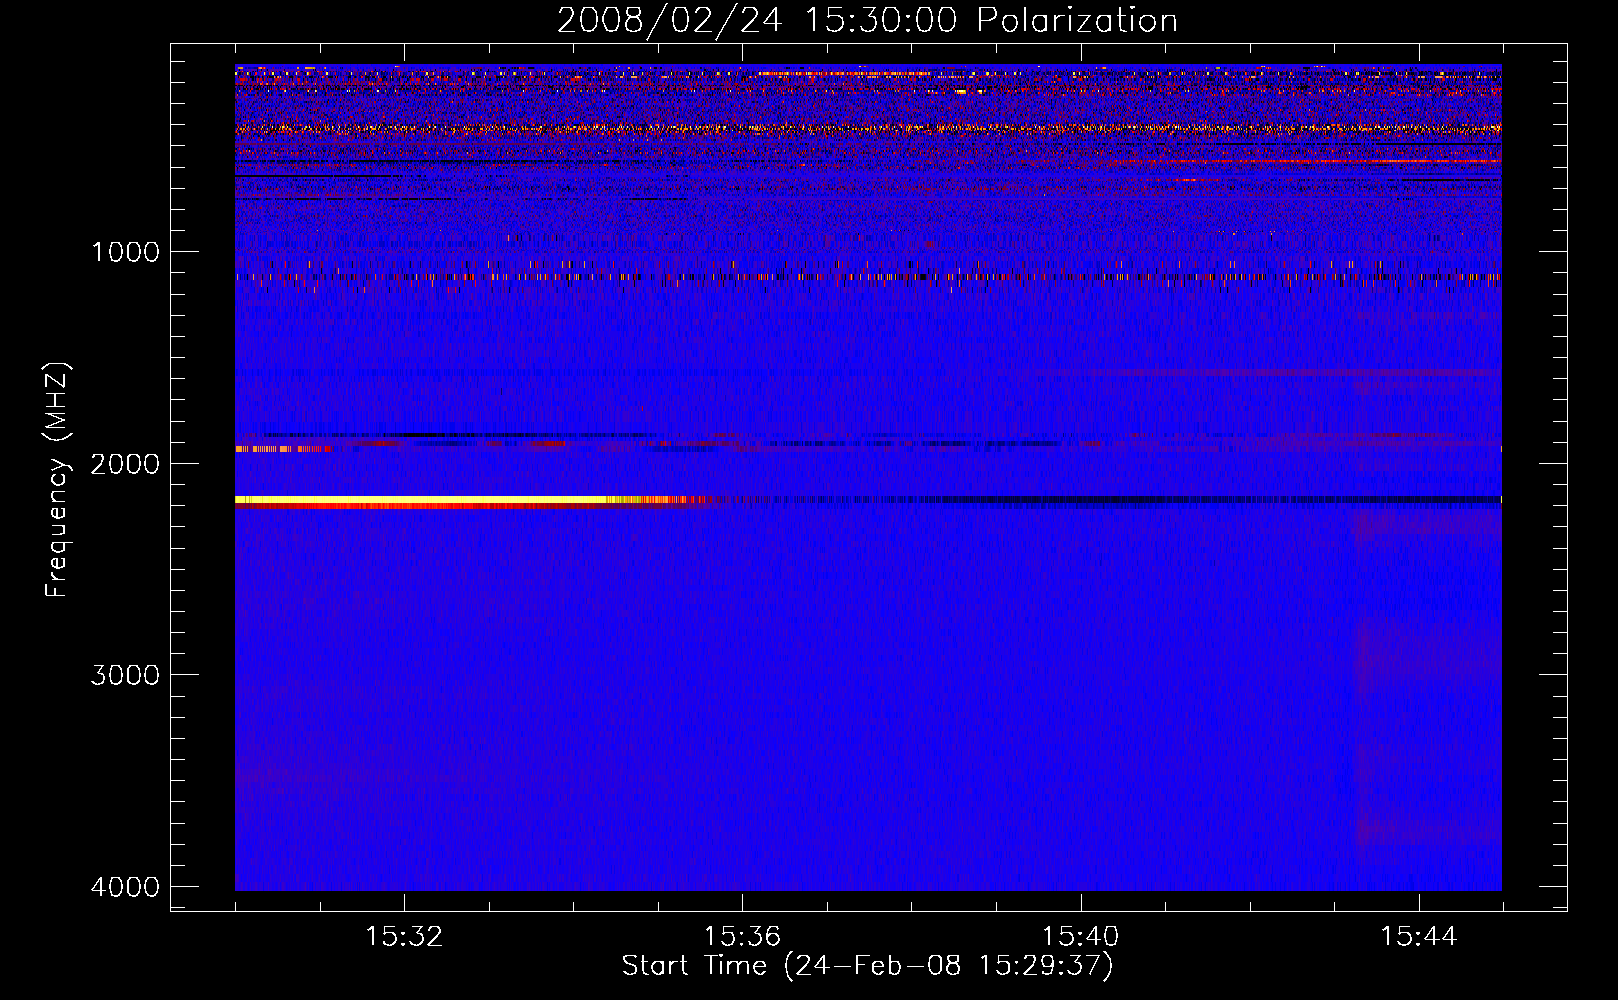This screenshot has width=1618, height=1000.
Task: Click the '15:32' time tick label
Action: coord(404,937)
